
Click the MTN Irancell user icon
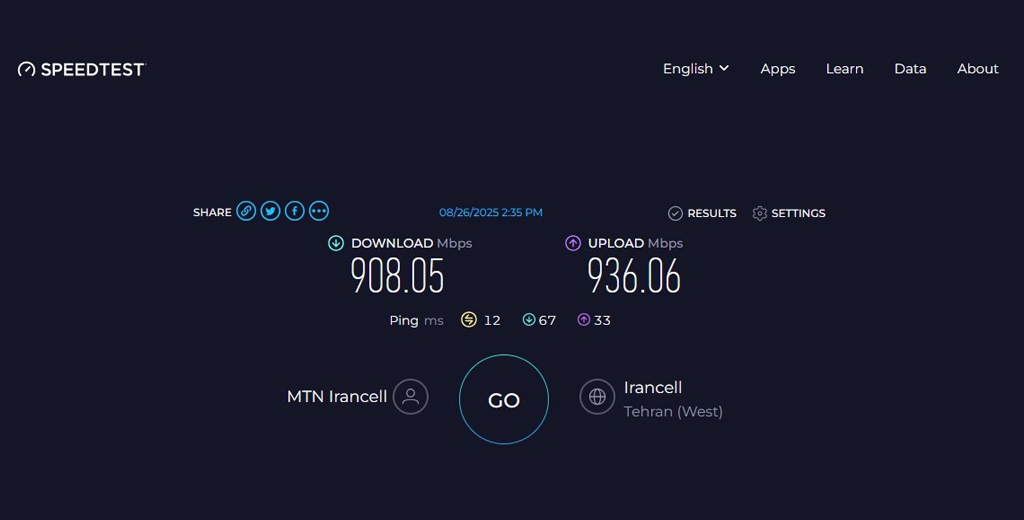[410, 396]
